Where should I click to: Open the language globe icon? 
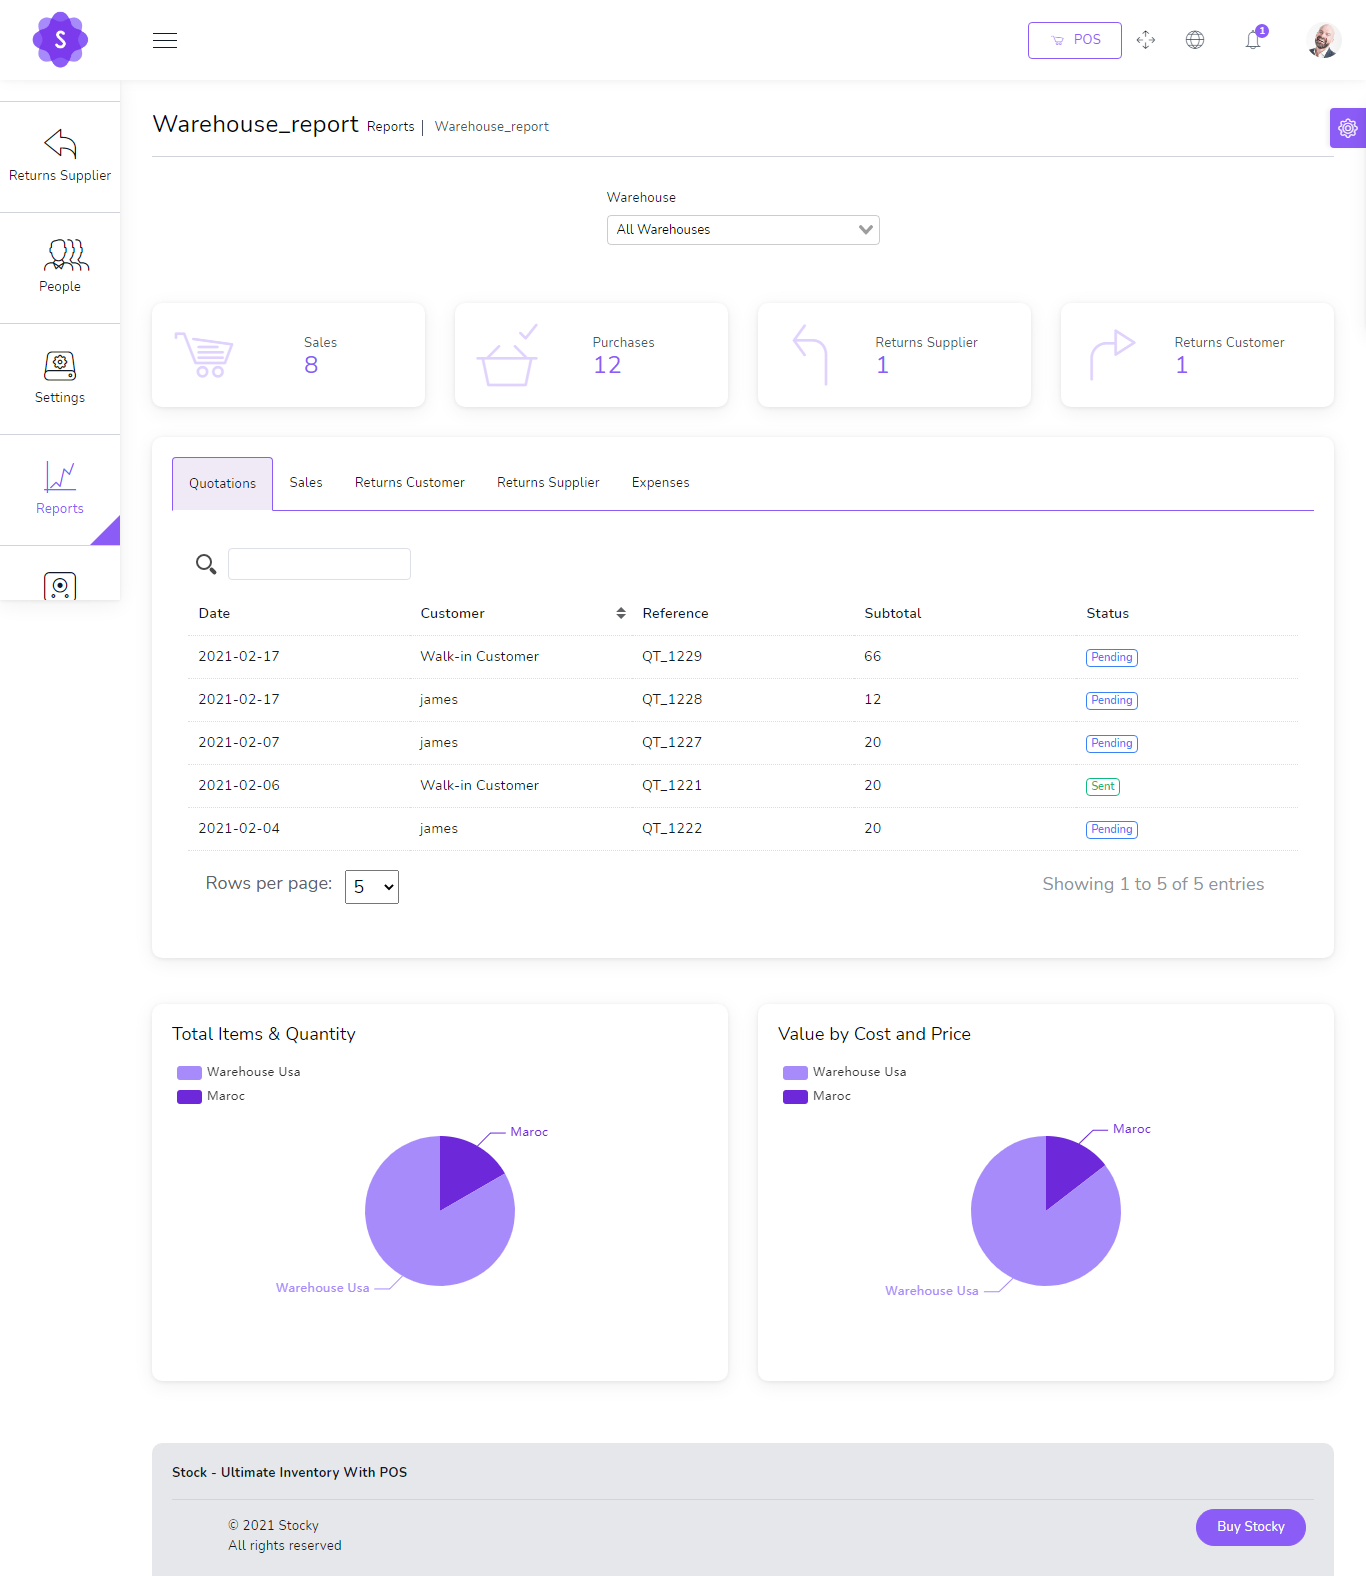point(1195,40)
